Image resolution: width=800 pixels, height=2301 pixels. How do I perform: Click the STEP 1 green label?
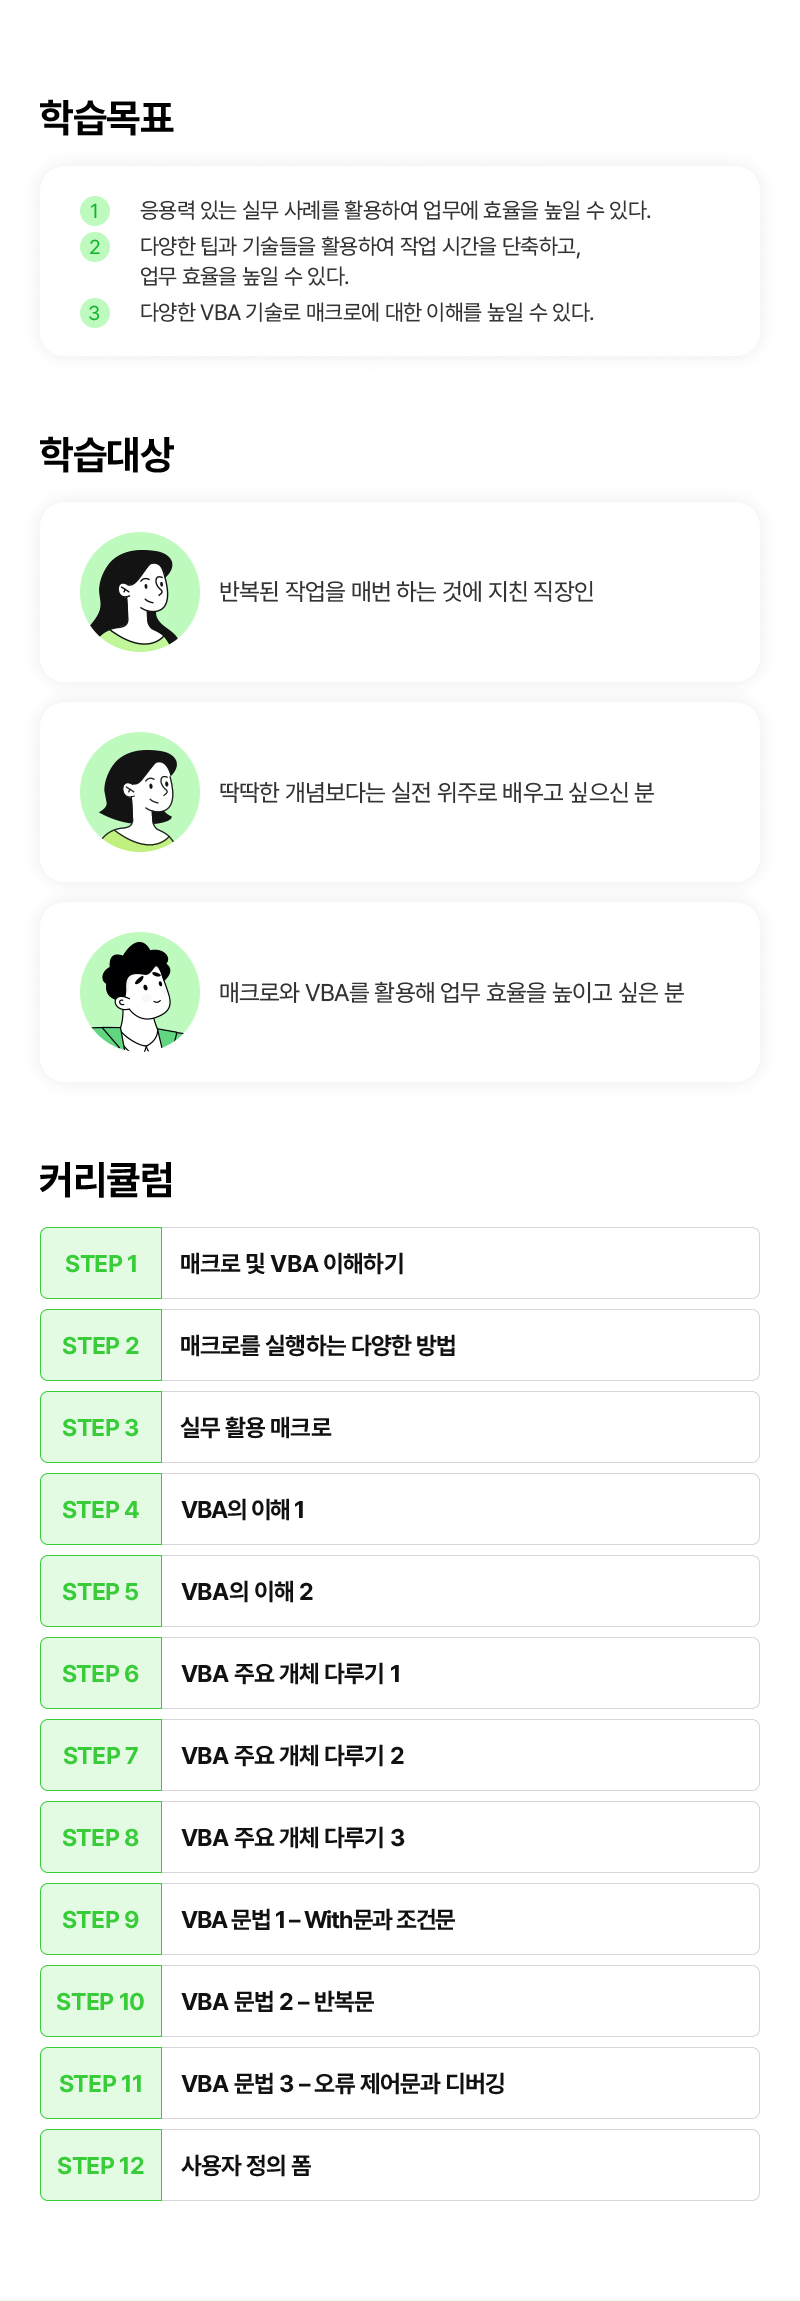pos(101,1264)
